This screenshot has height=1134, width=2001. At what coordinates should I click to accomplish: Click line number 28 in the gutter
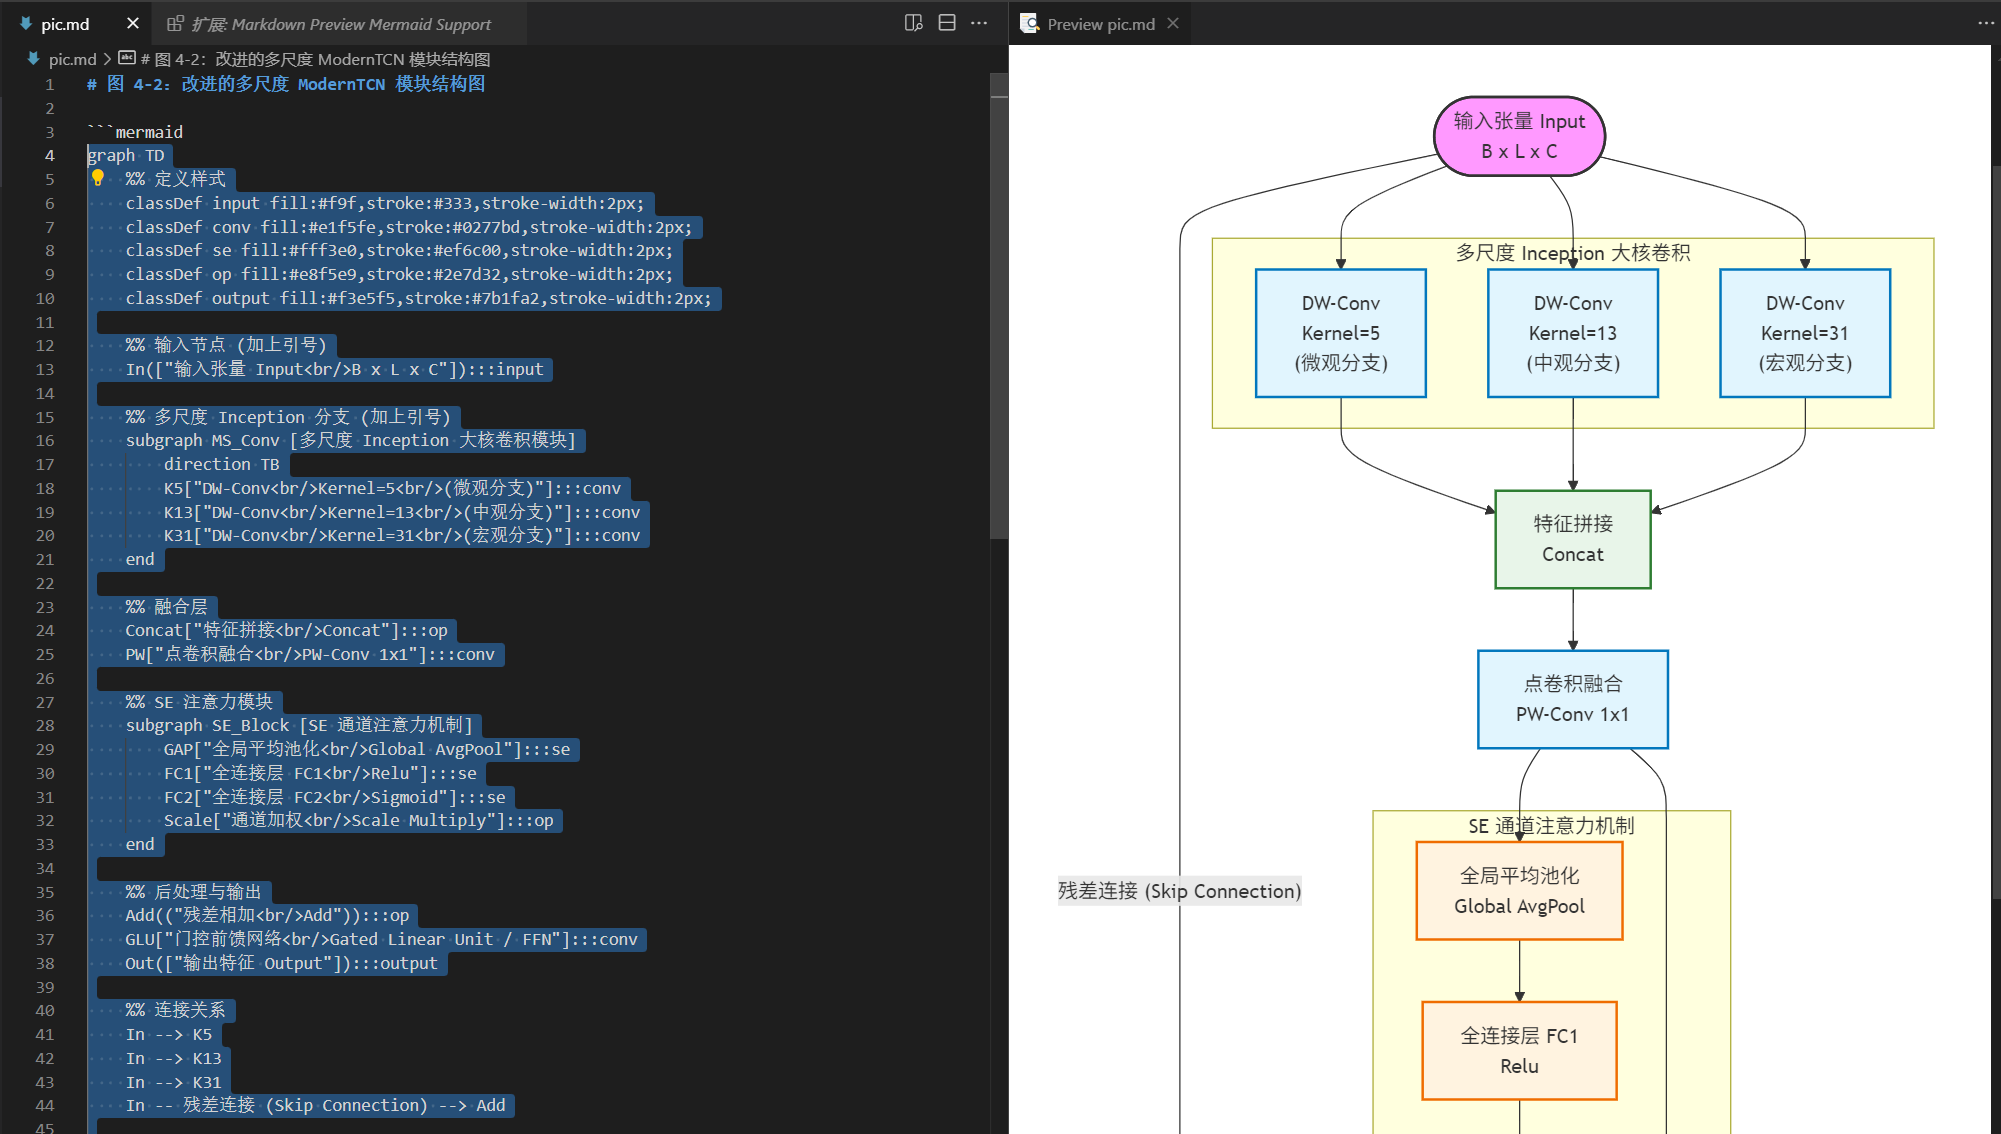pos(45,725)
